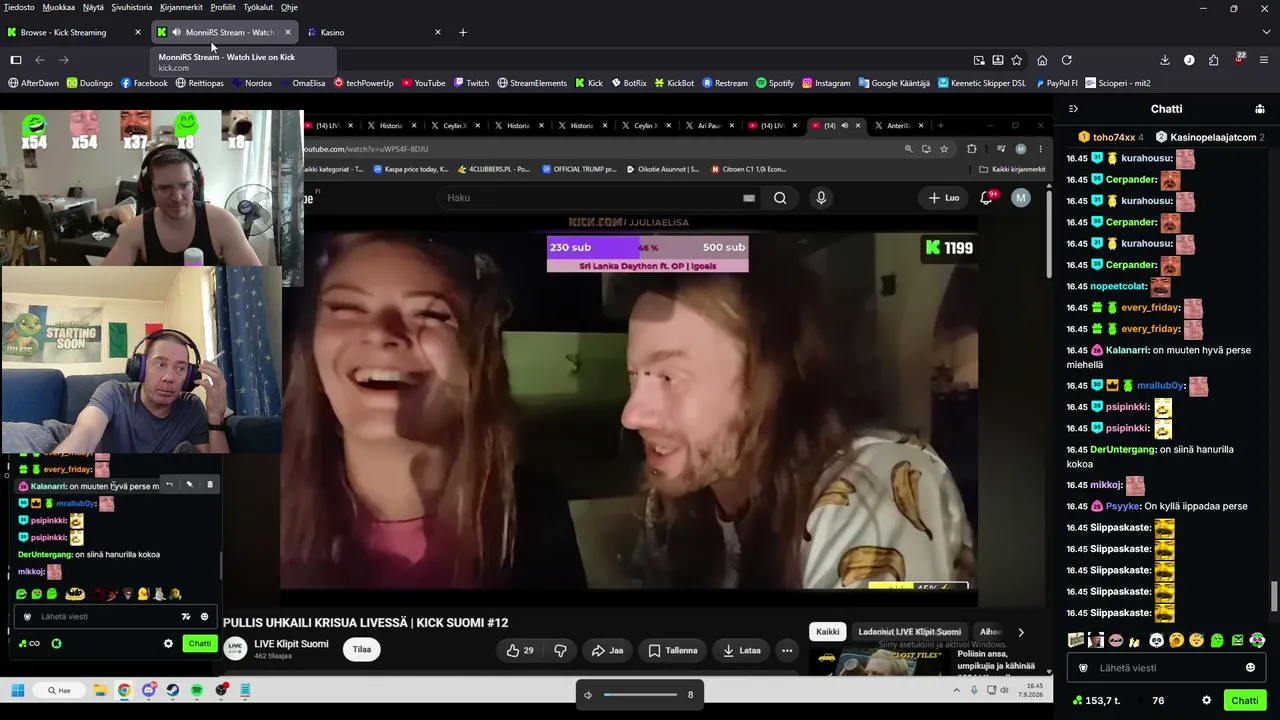The height and width of the screenshot is (720, 1280).
Task: Click into the Lähetä viesti chat input
Action: tap(1162, 668)
